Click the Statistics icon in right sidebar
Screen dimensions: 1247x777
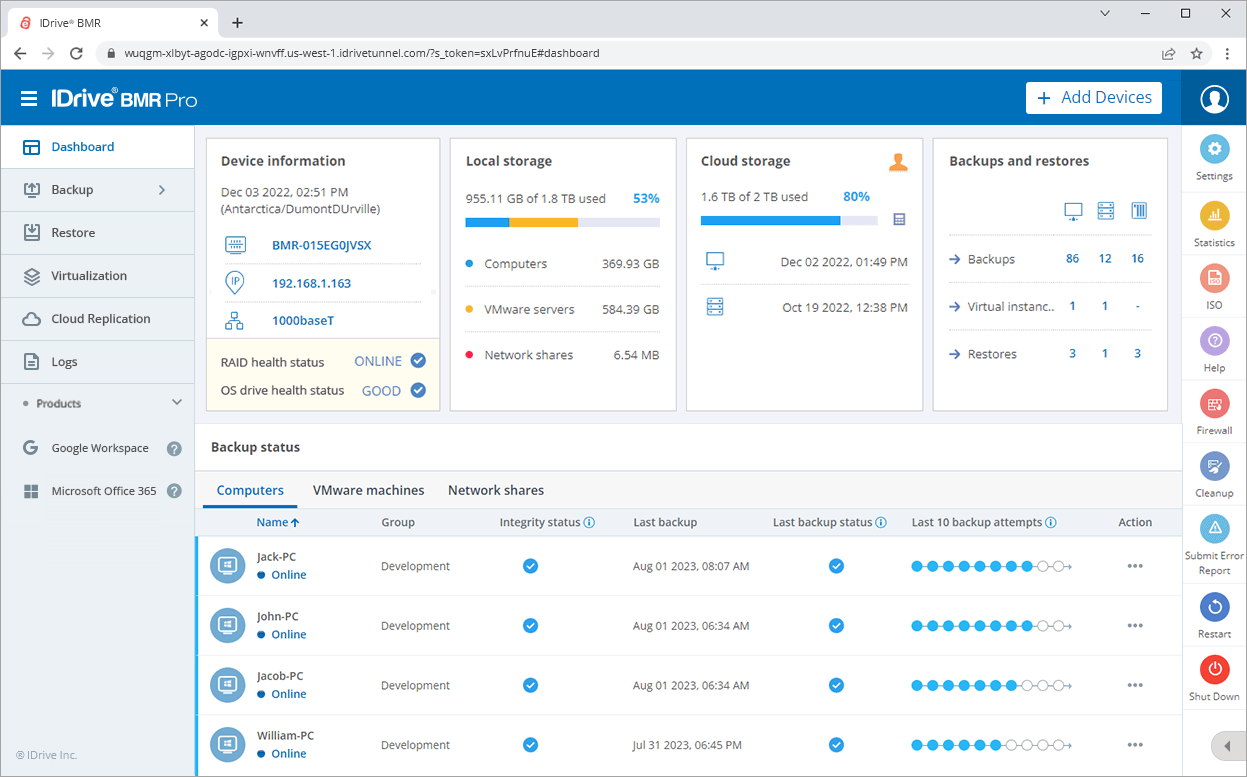[x=1213, y=215]
